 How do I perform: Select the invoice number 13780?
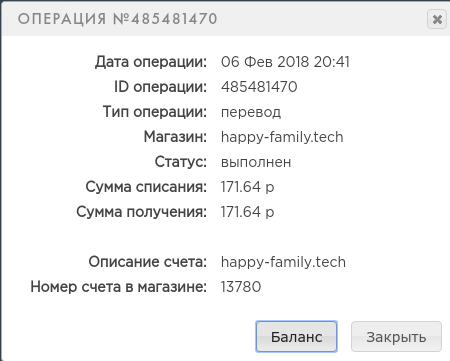point(241,287)
